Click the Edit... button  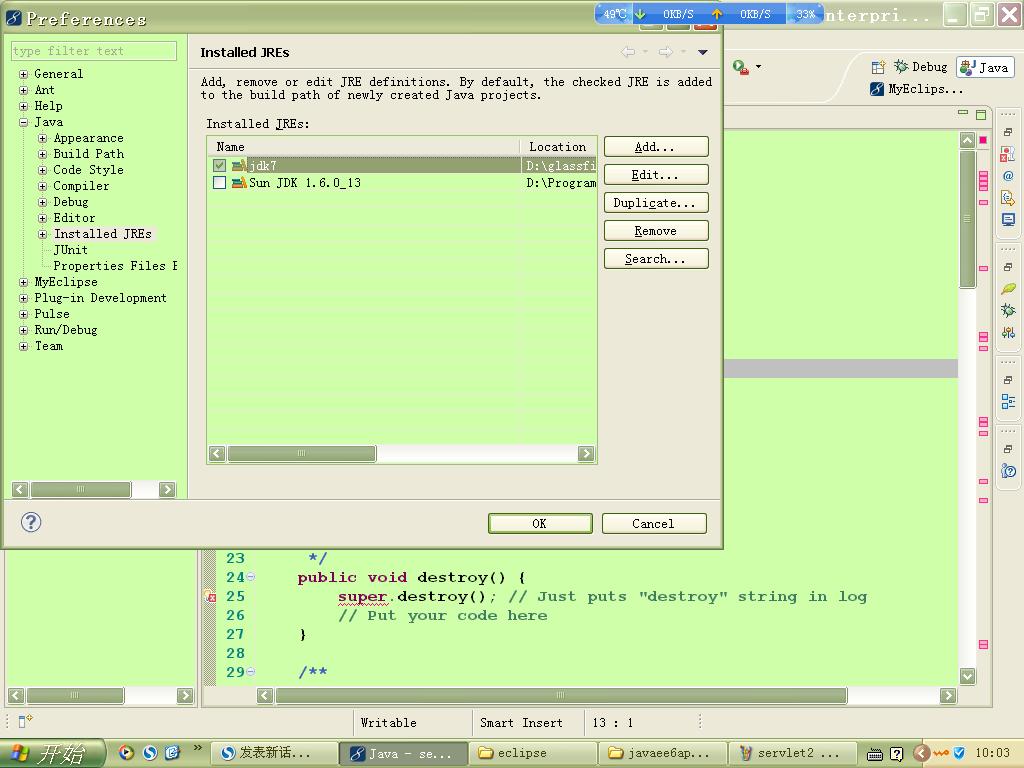tap(656, 175)
